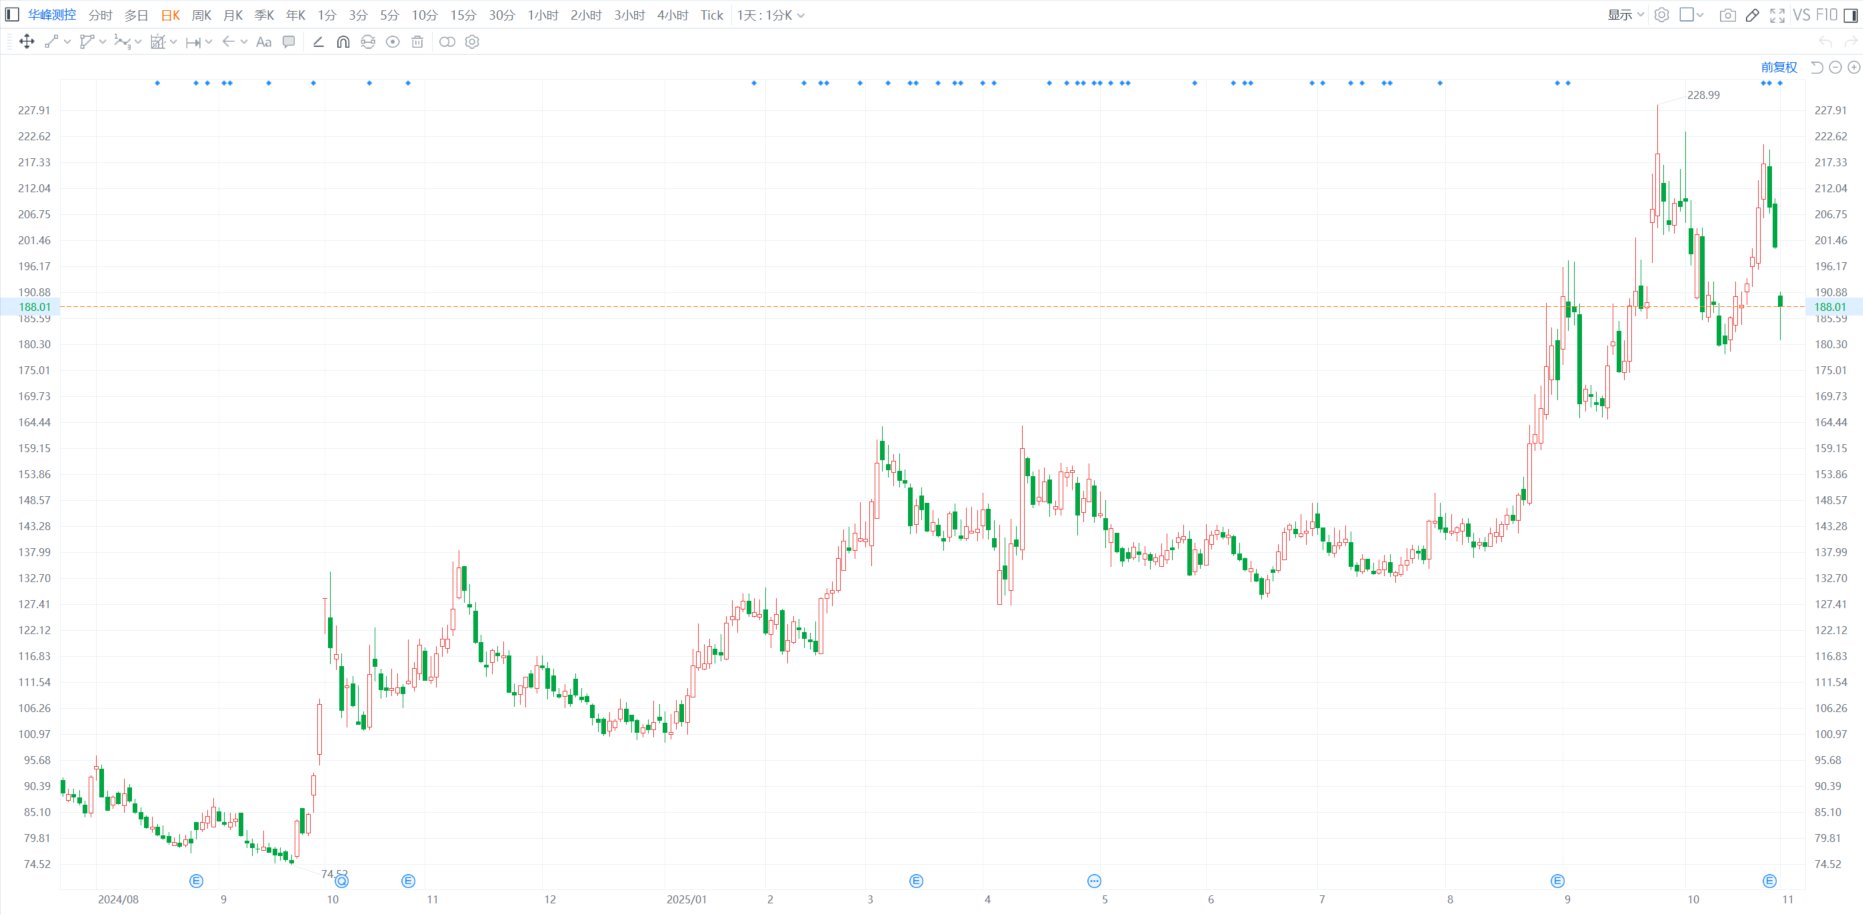The height and width of the screenshot is (915, 1863).
Task: Take a chart screenshot with camera icon
Action: coord(1728,15)
